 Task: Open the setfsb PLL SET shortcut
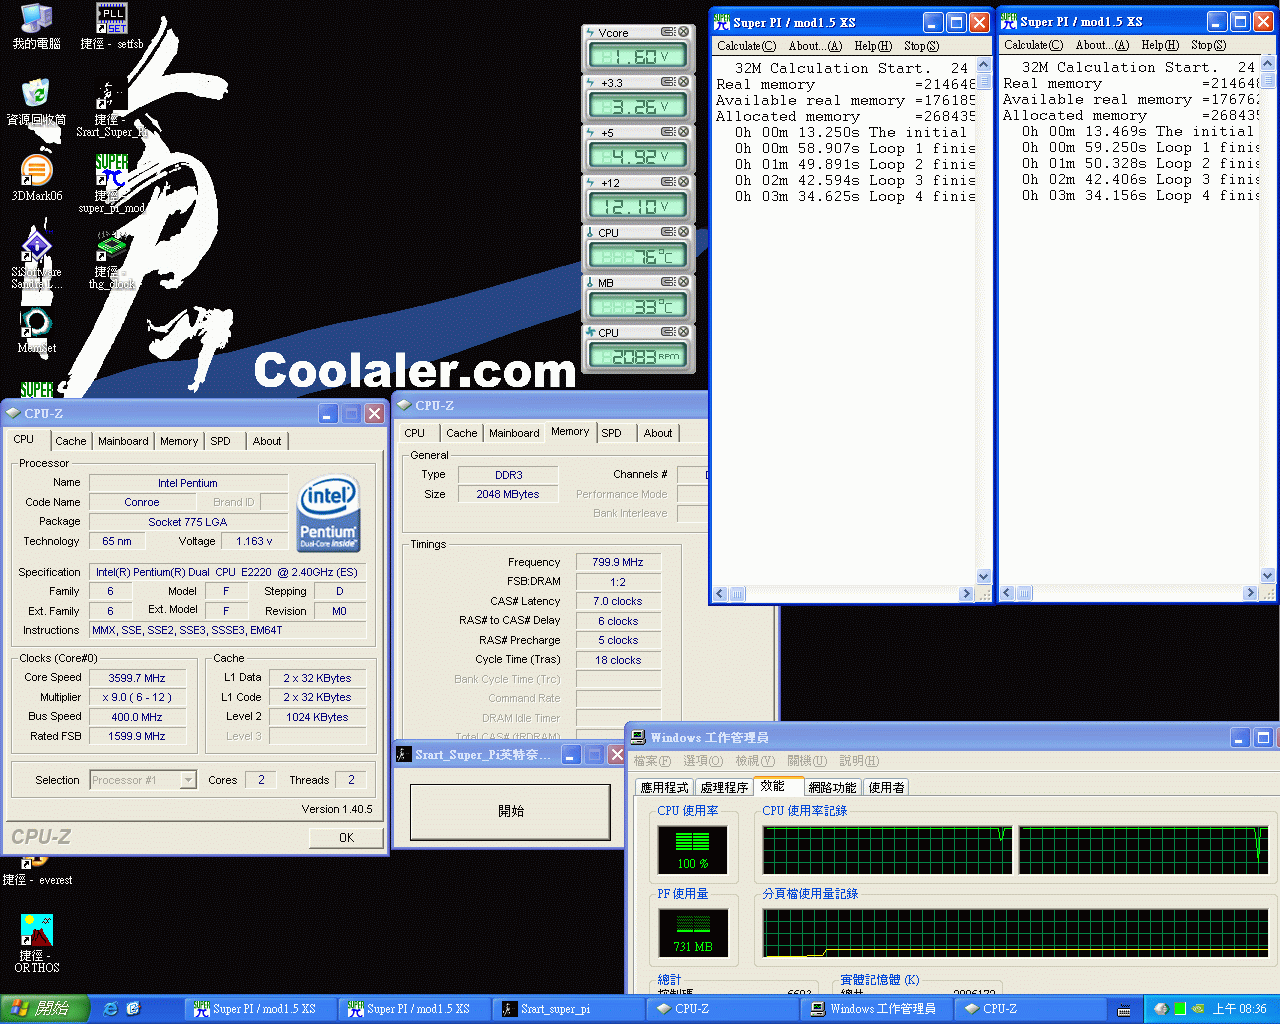coord(112,27)
